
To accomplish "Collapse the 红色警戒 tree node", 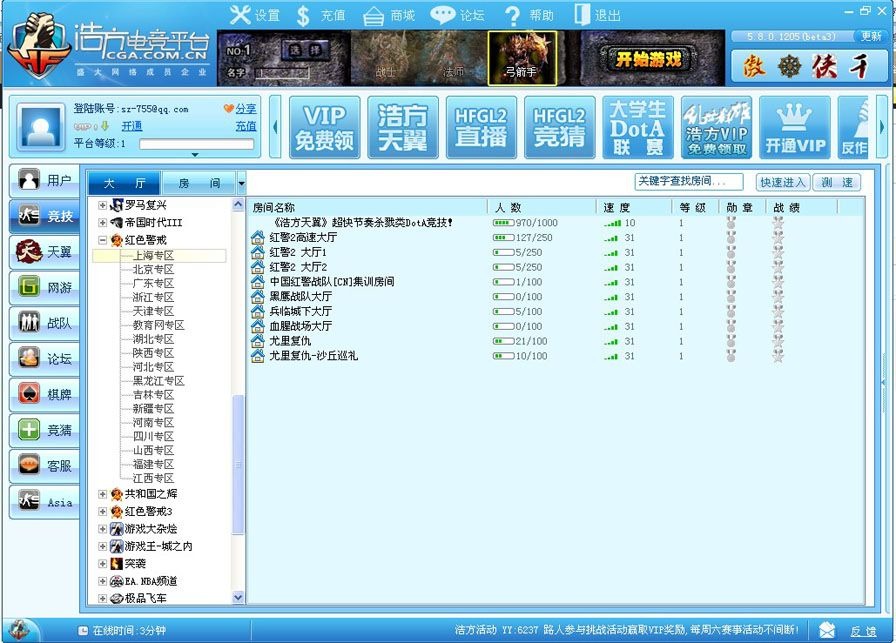I will [104, 240].
